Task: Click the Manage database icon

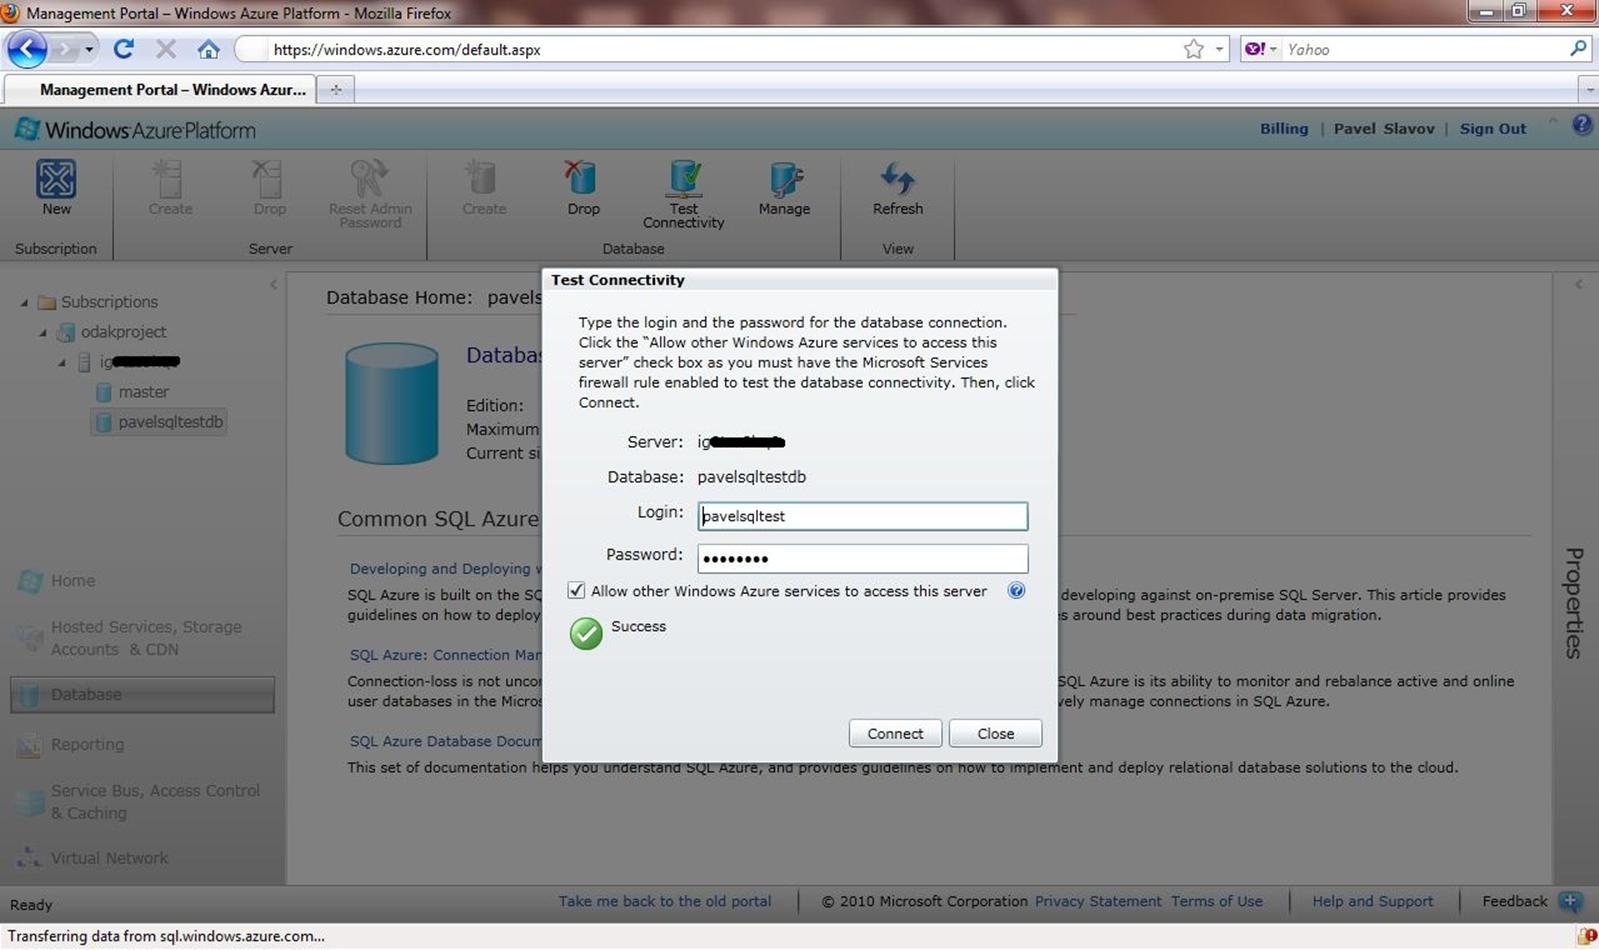Action: click(784, 180)
